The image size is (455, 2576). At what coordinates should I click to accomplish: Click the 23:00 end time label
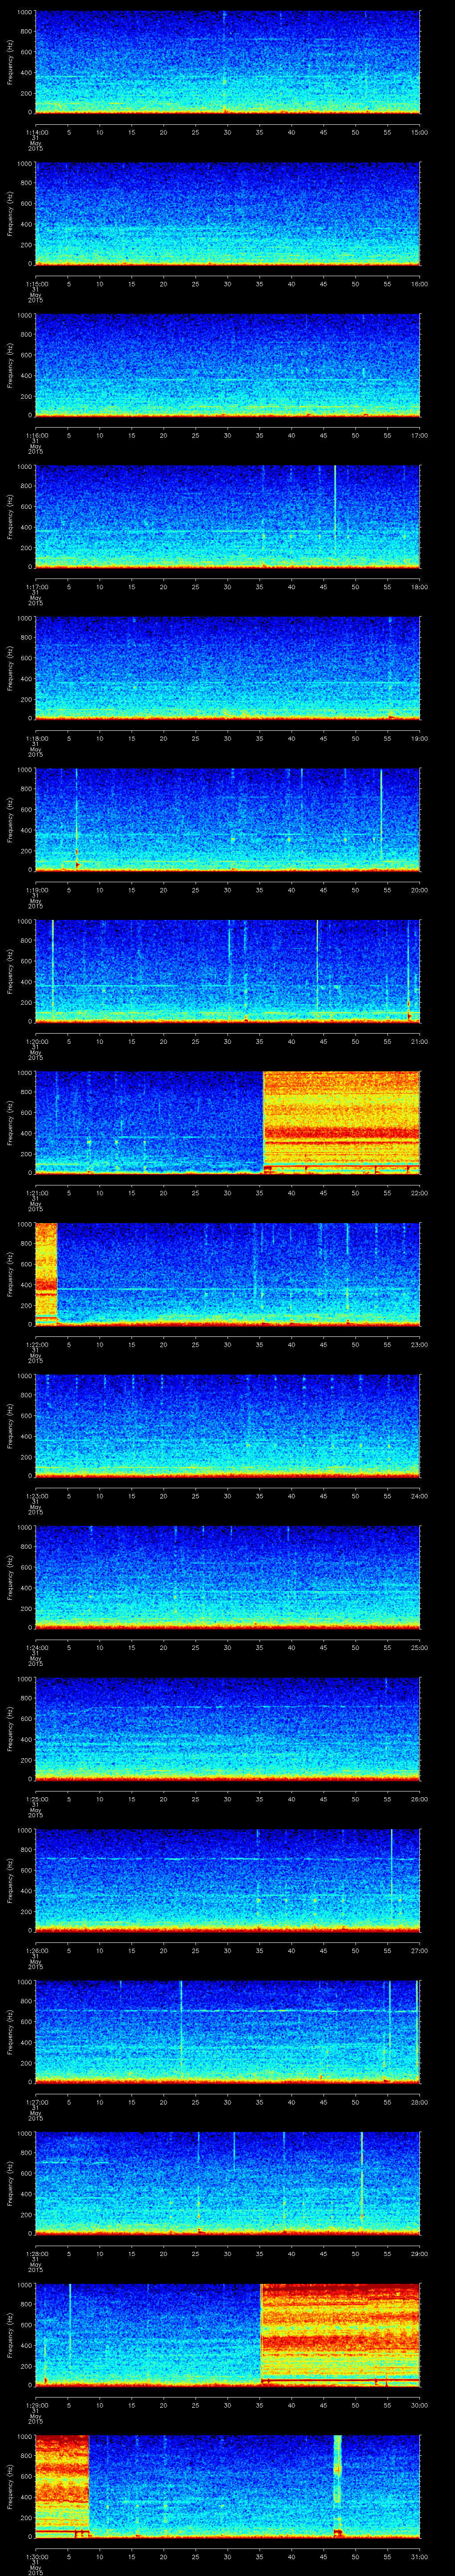coord(419,1344)
